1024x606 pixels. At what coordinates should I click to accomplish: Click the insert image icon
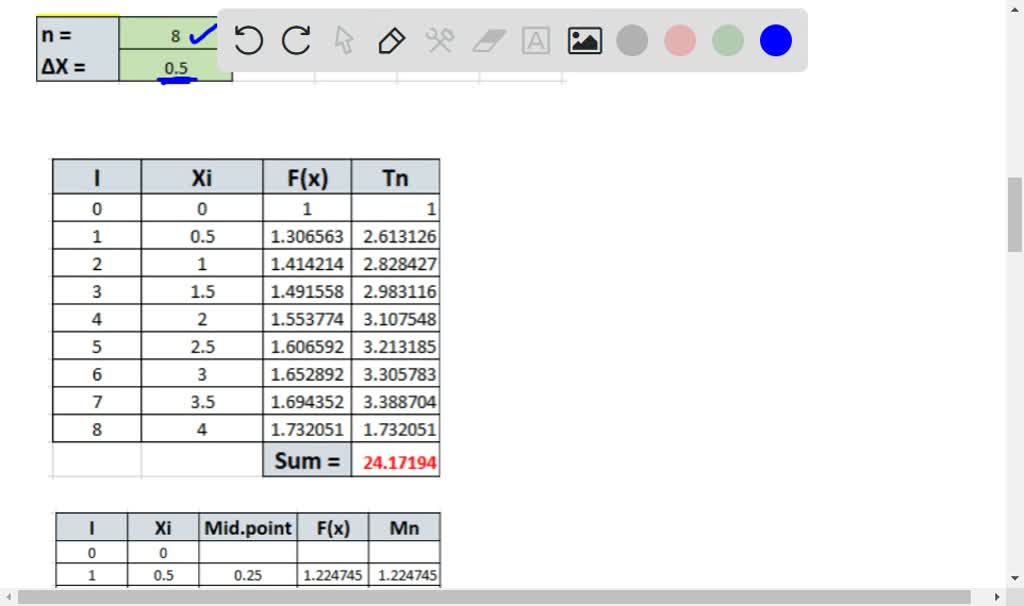[584, 40]
